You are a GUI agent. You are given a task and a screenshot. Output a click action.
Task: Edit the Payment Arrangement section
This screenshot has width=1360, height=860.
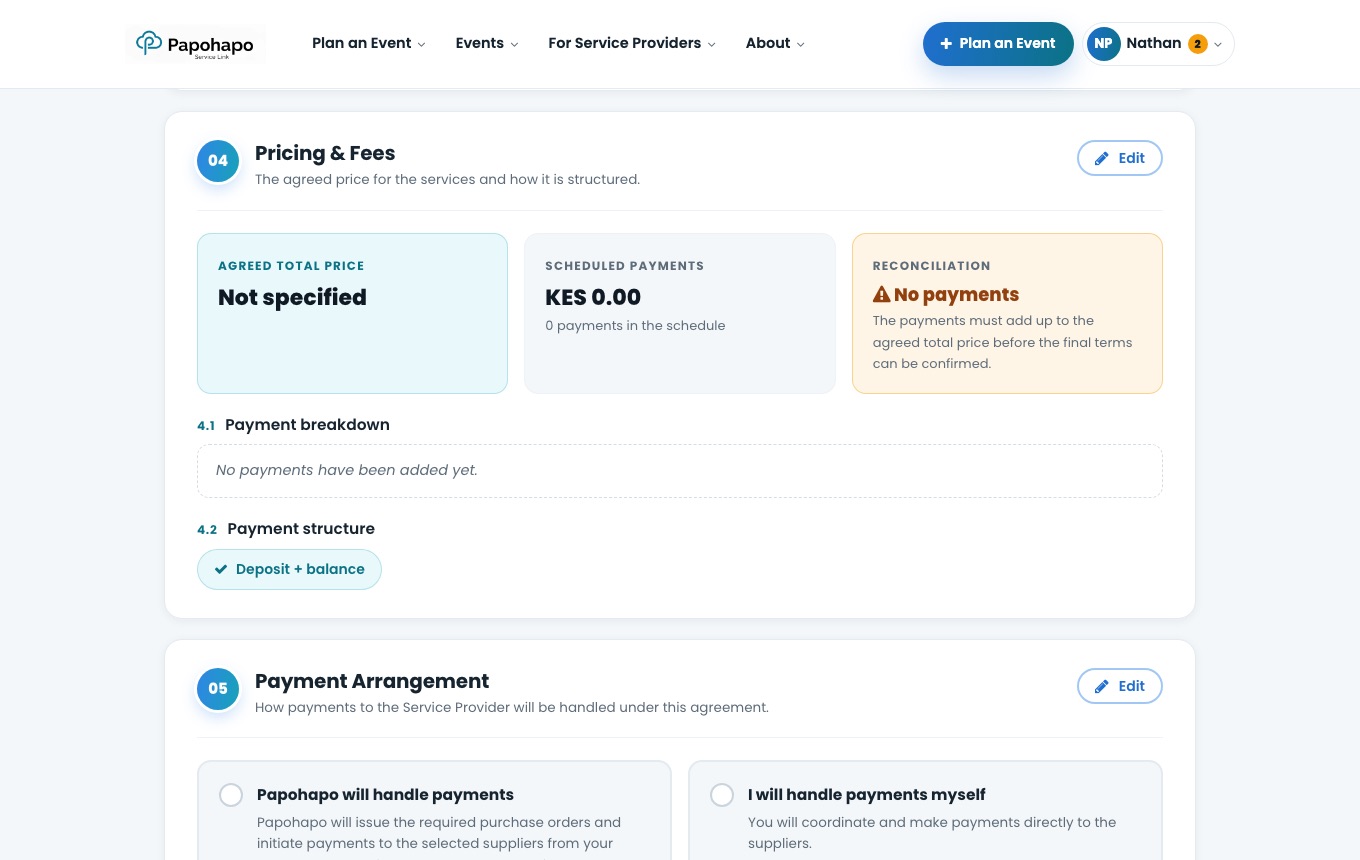[1120, 686]
